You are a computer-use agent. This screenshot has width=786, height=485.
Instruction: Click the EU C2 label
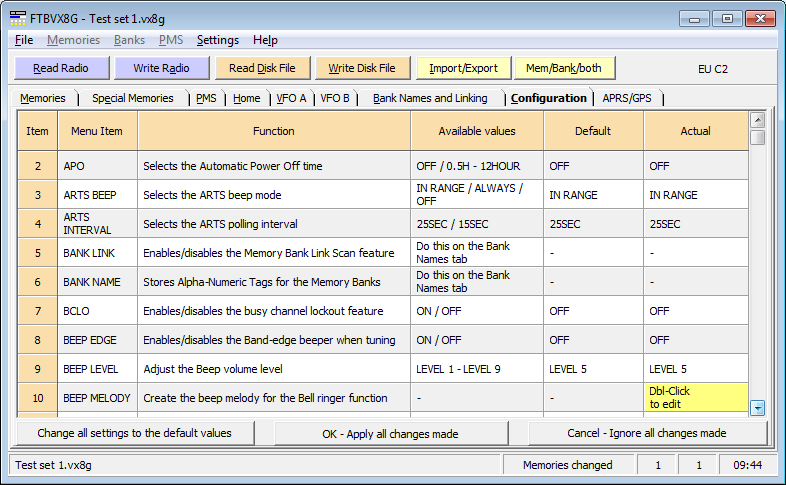pyautogui.click(x=713, y=69)
